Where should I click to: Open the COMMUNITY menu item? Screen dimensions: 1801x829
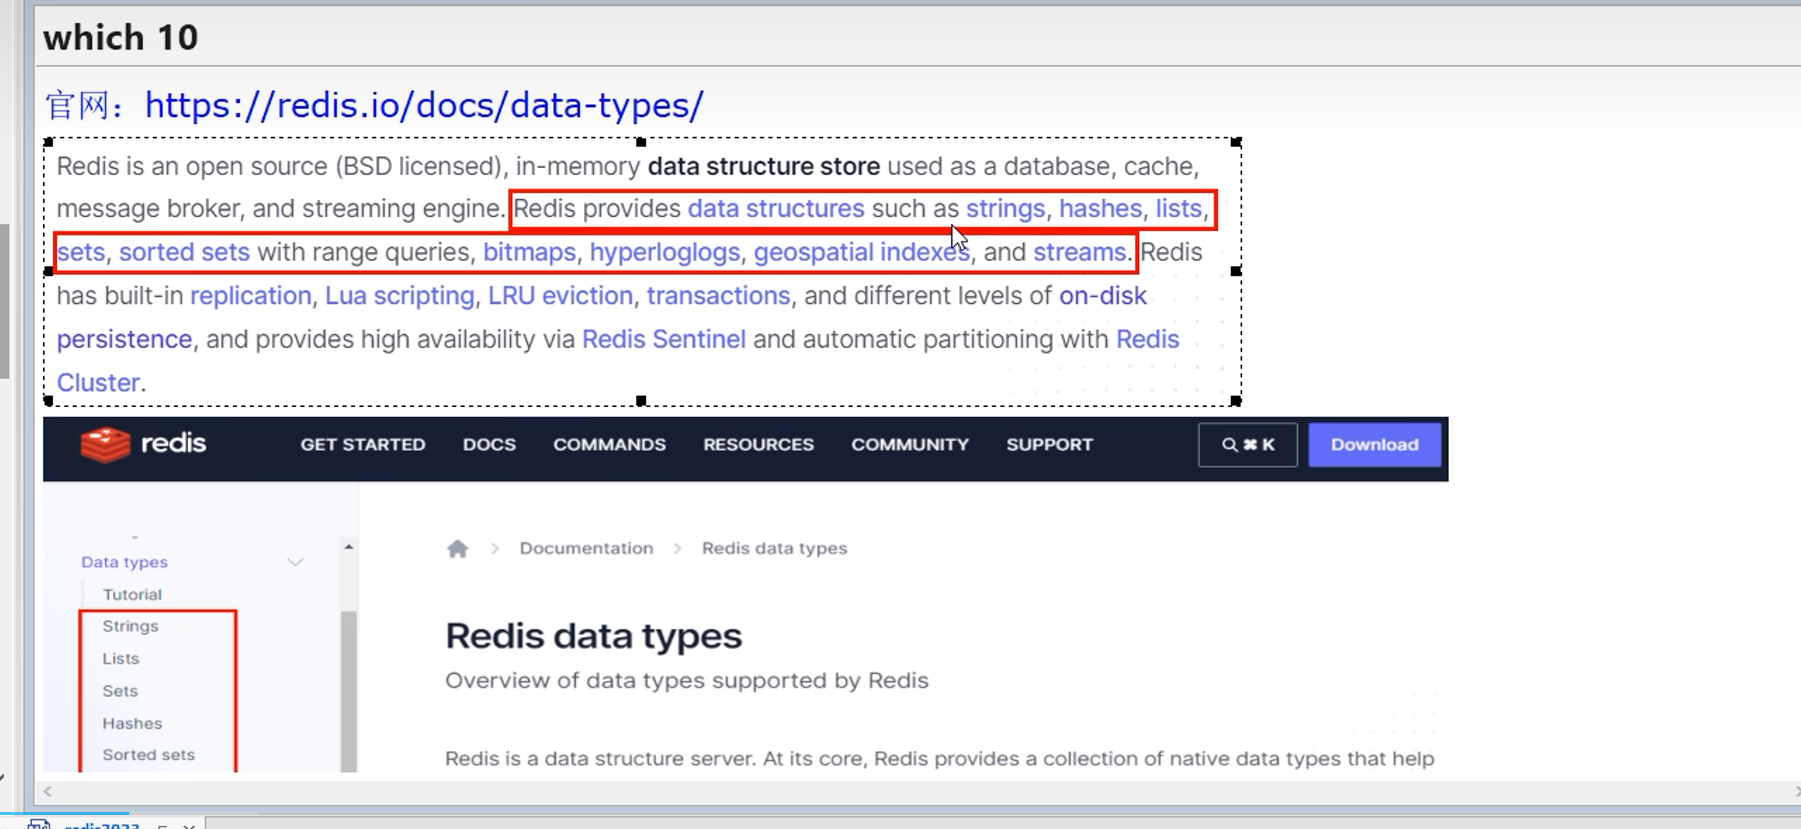910,444
